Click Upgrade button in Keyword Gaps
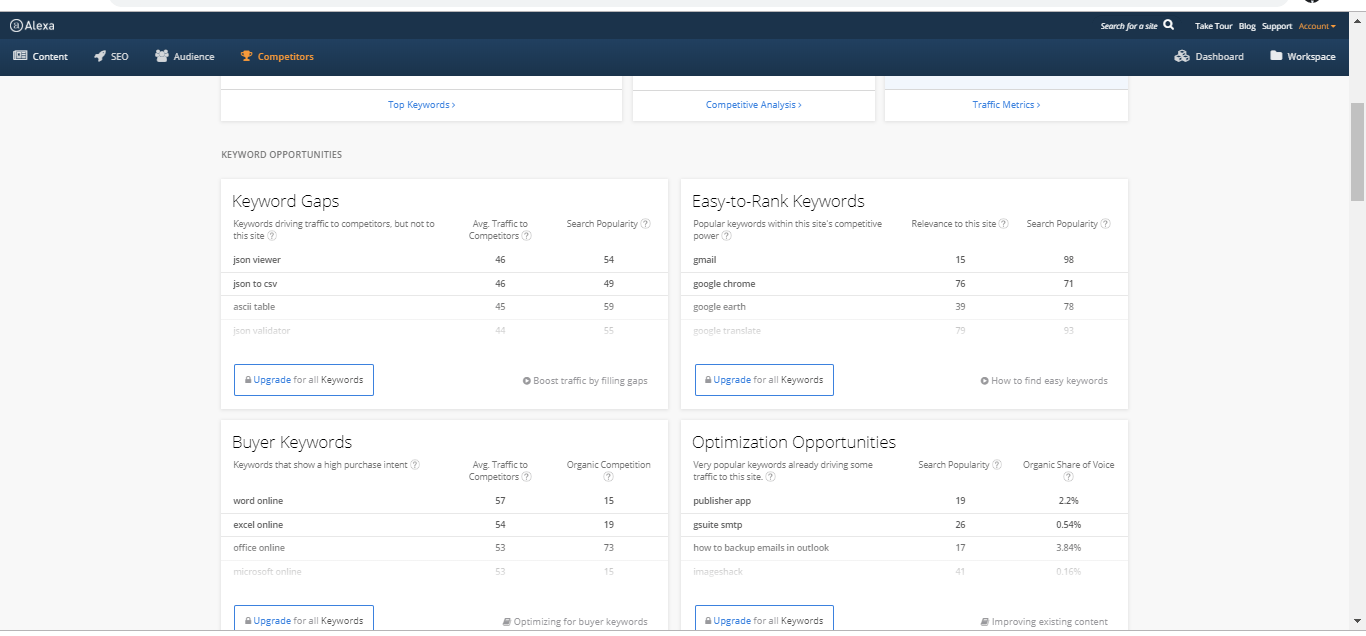The image size is (1366, 636). click(x=304, y=380)
